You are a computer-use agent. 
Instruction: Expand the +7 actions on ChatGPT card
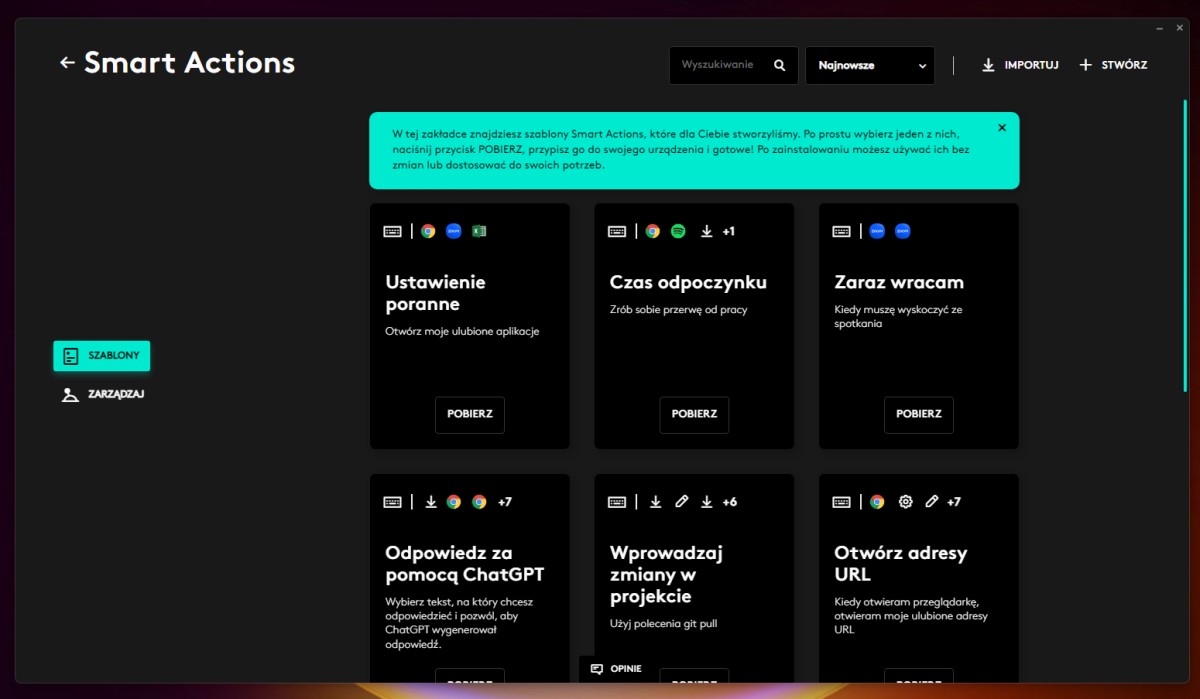[x=504, y=502]
